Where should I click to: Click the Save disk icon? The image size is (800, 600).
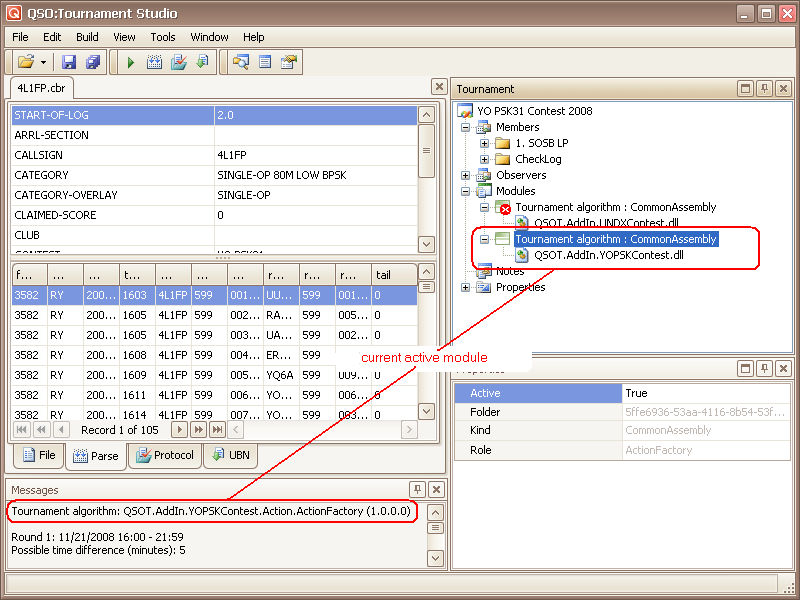pyautogui.click(x=70, y=62)
